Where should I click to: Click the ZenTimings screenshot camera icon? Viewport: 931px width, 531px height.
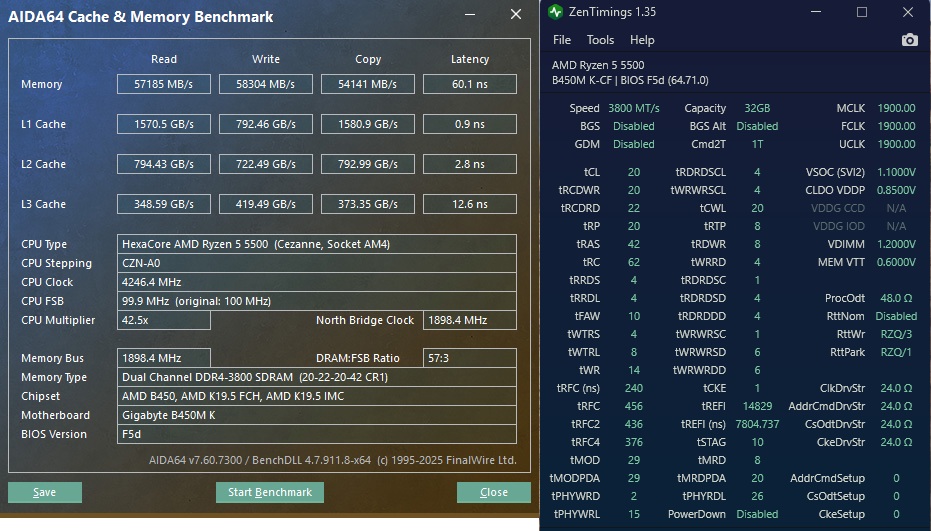[x=909, y=40]
